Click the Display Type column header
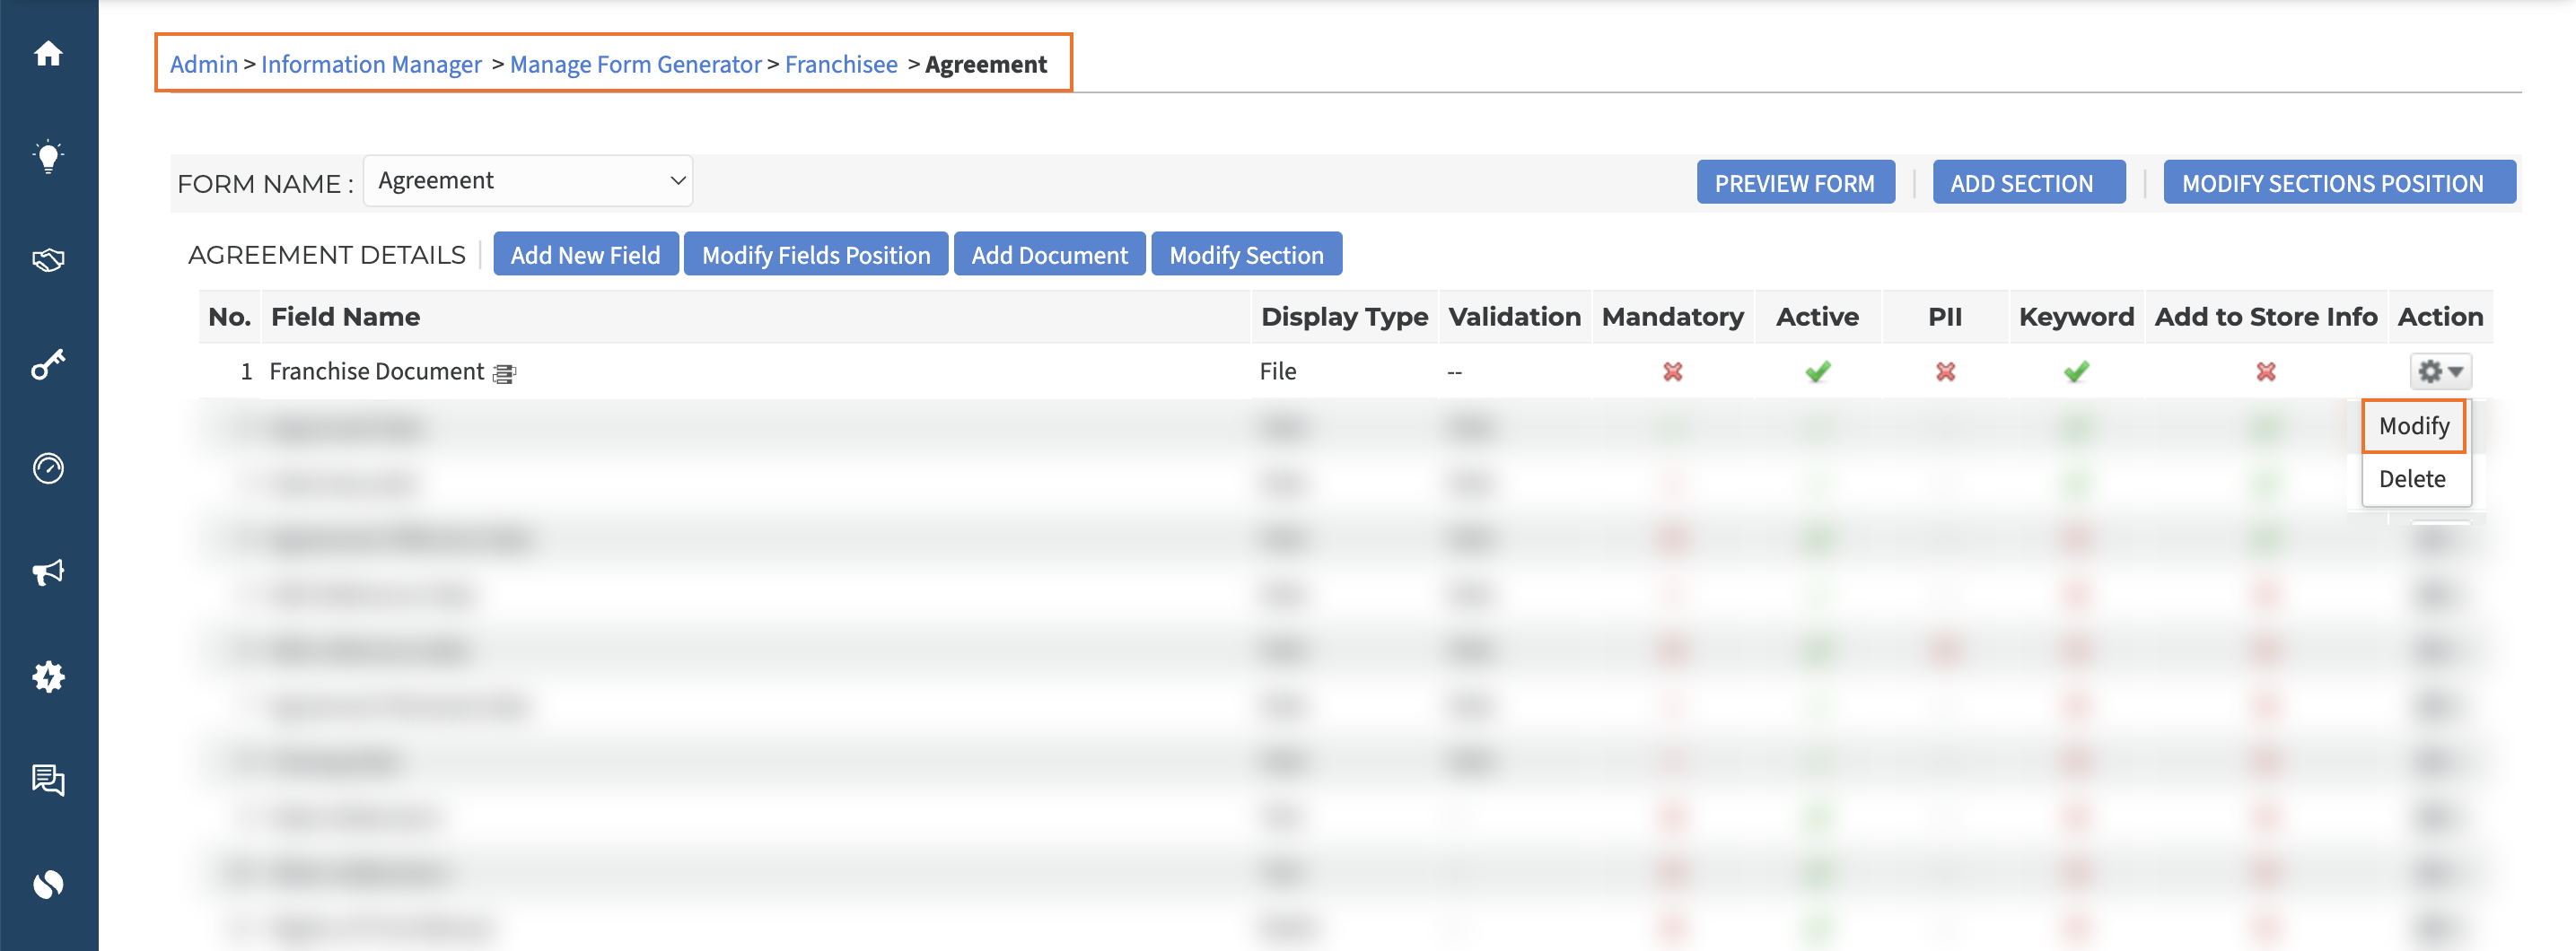Screen dimensions: 2576x951 click(x=1344, y=317)
